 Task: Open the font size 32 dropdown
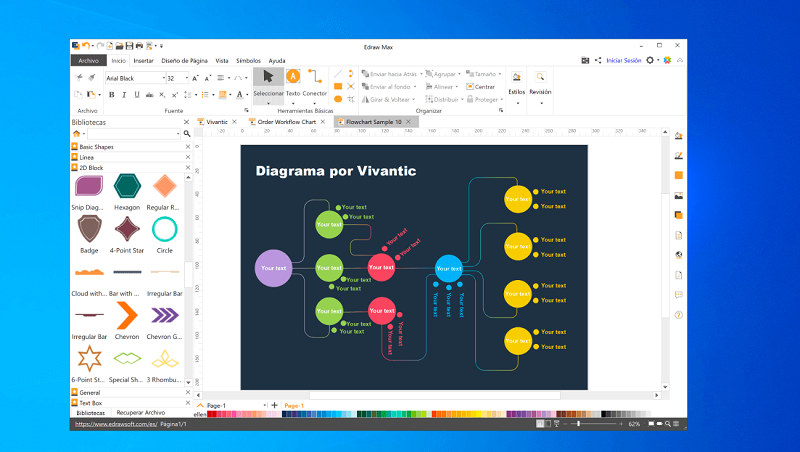186,78
